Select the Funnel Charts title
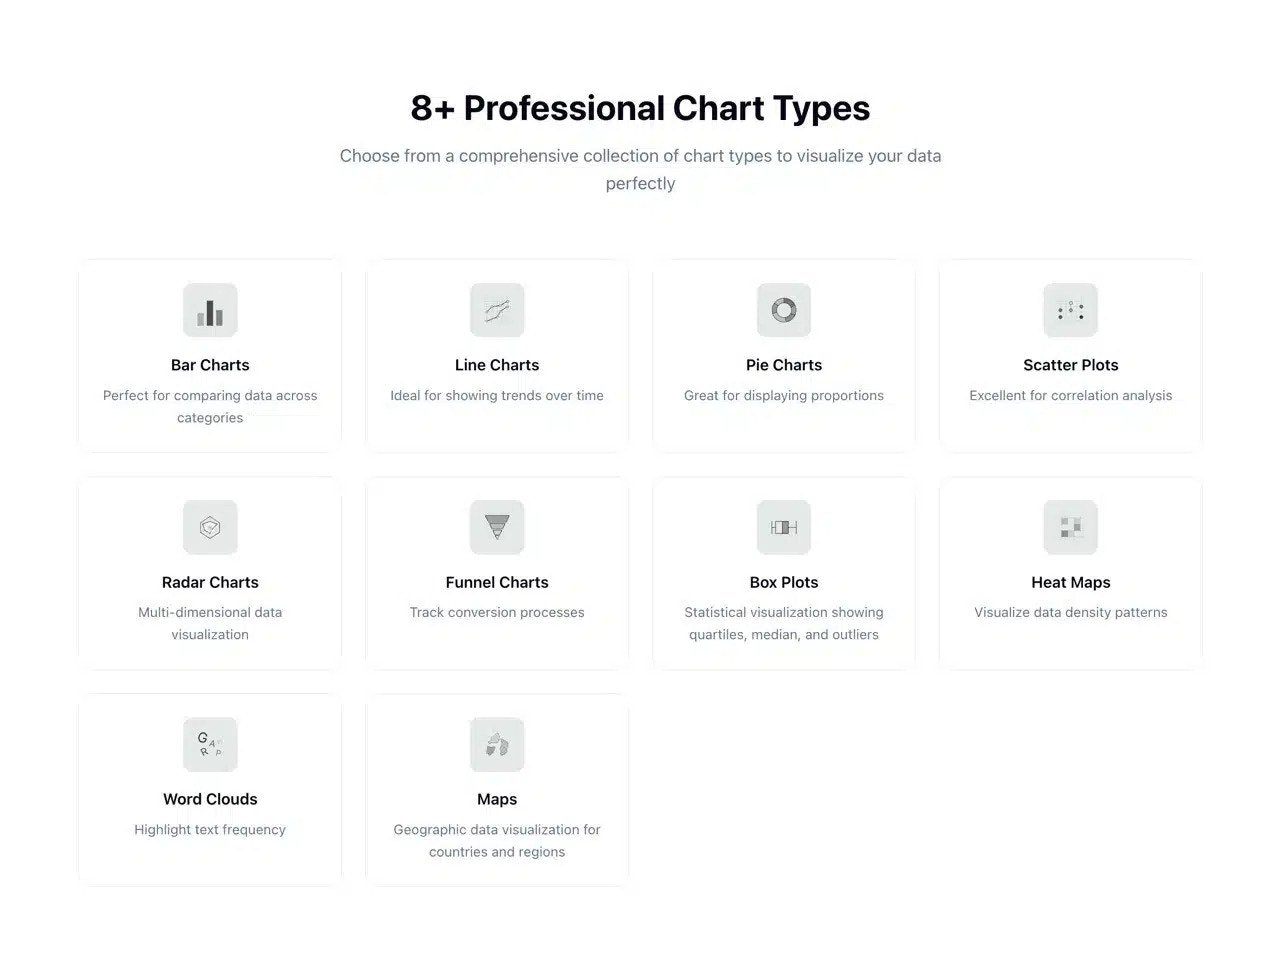 click(x=497, y=582)
